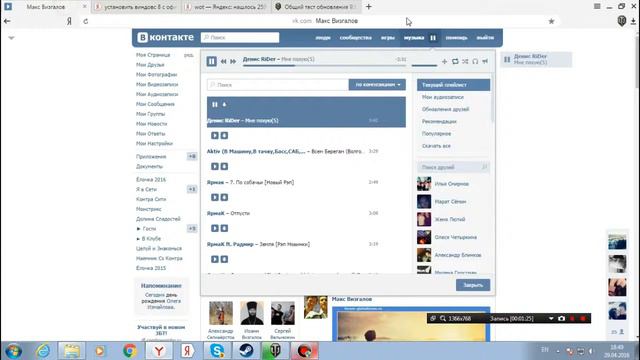Viewport: 640px width, 360px height.
Task: Switch to the wot Яндекс browser tab
Action: [227, 7]
